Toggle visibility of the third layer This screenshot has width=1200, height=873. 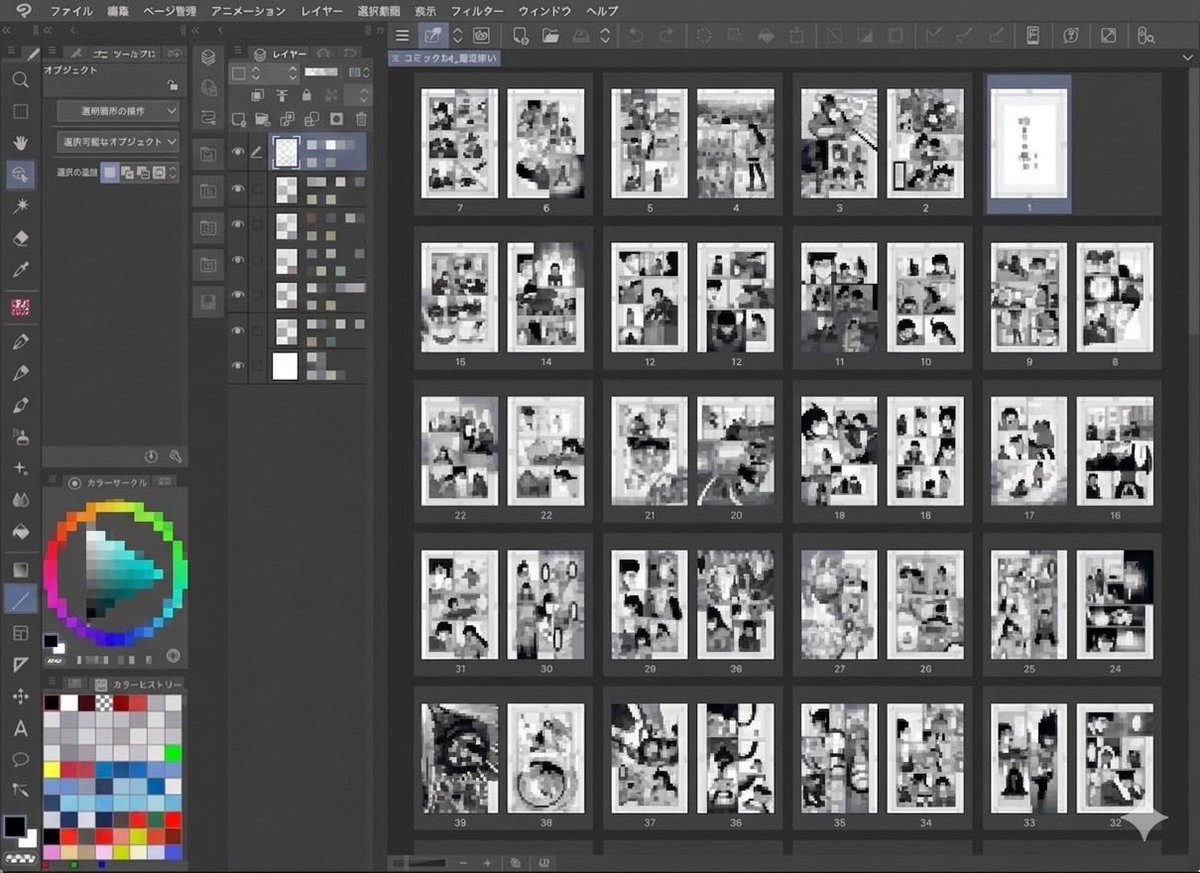tap(238, 224)
